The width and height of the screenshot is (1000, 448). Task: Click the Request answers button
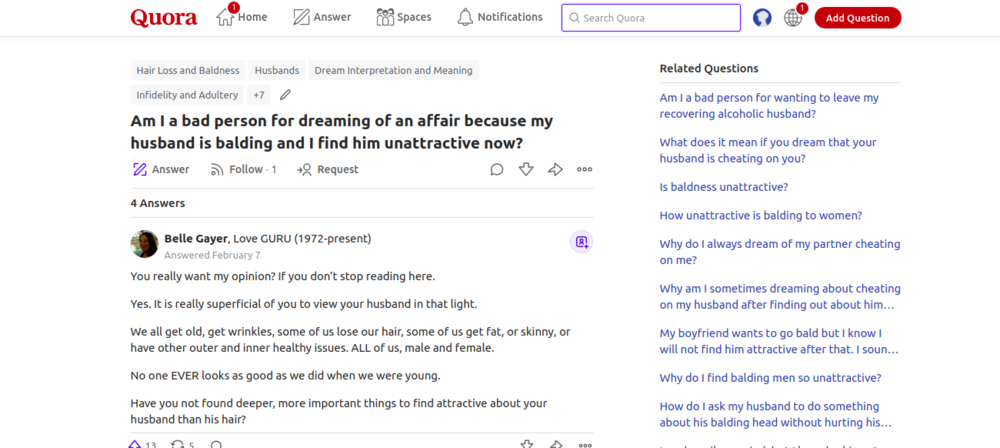point(327,169)
